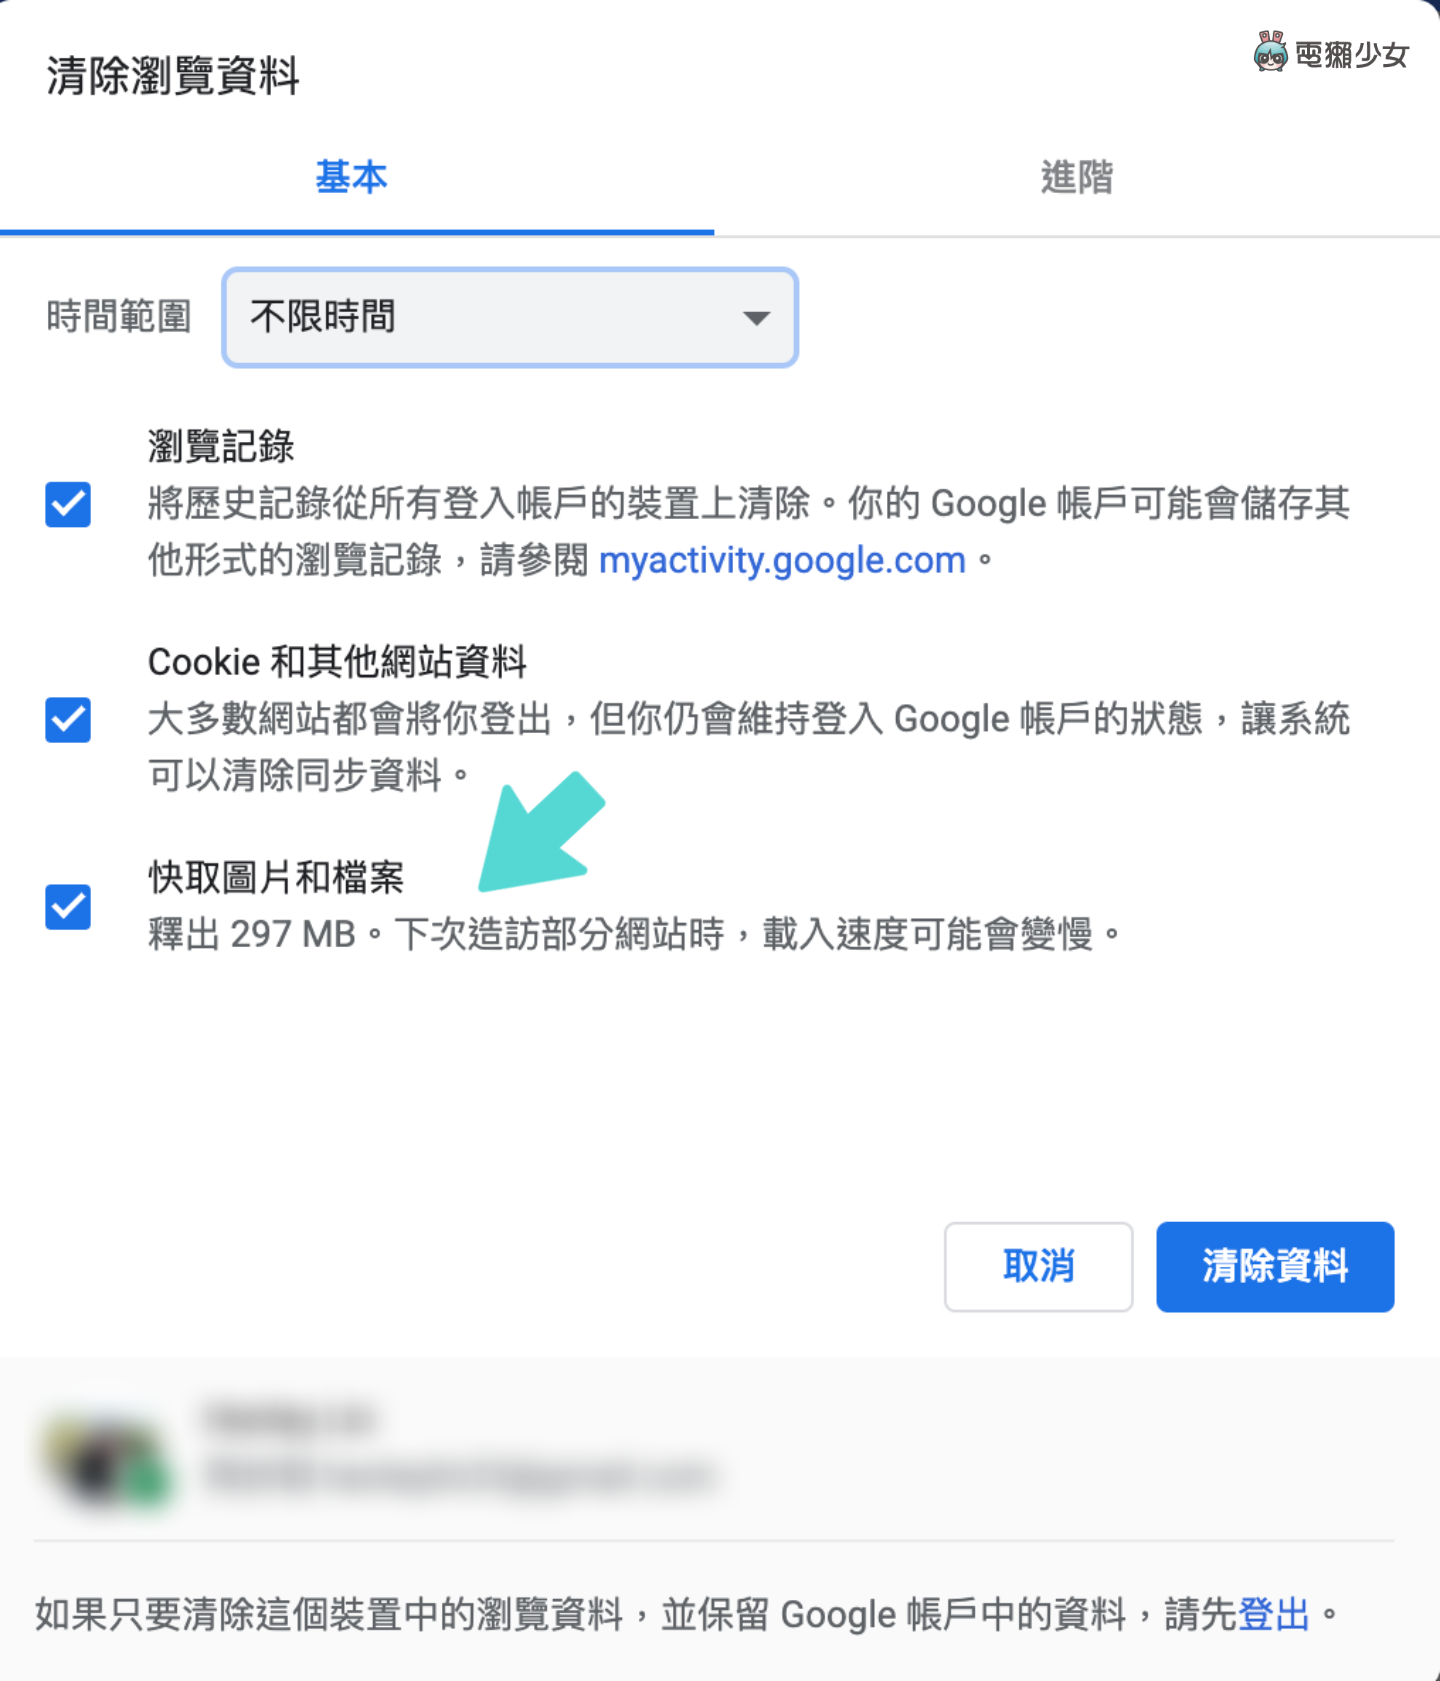Click the 清除資料 button
This screenshot has height=1681, width=1440.
tap(1275, 1266)
